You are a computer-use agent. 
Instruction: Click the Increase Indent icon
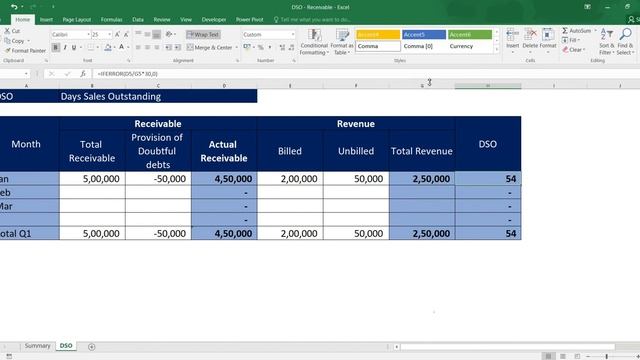coord(178,48)
